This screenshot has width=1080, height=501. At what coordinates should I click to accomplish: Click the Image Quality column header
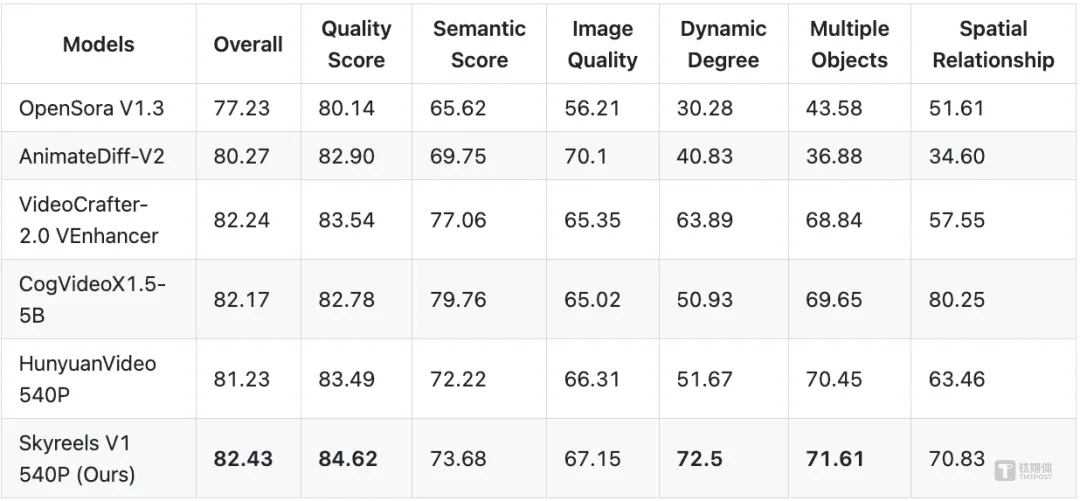click(x=602, y=44)
